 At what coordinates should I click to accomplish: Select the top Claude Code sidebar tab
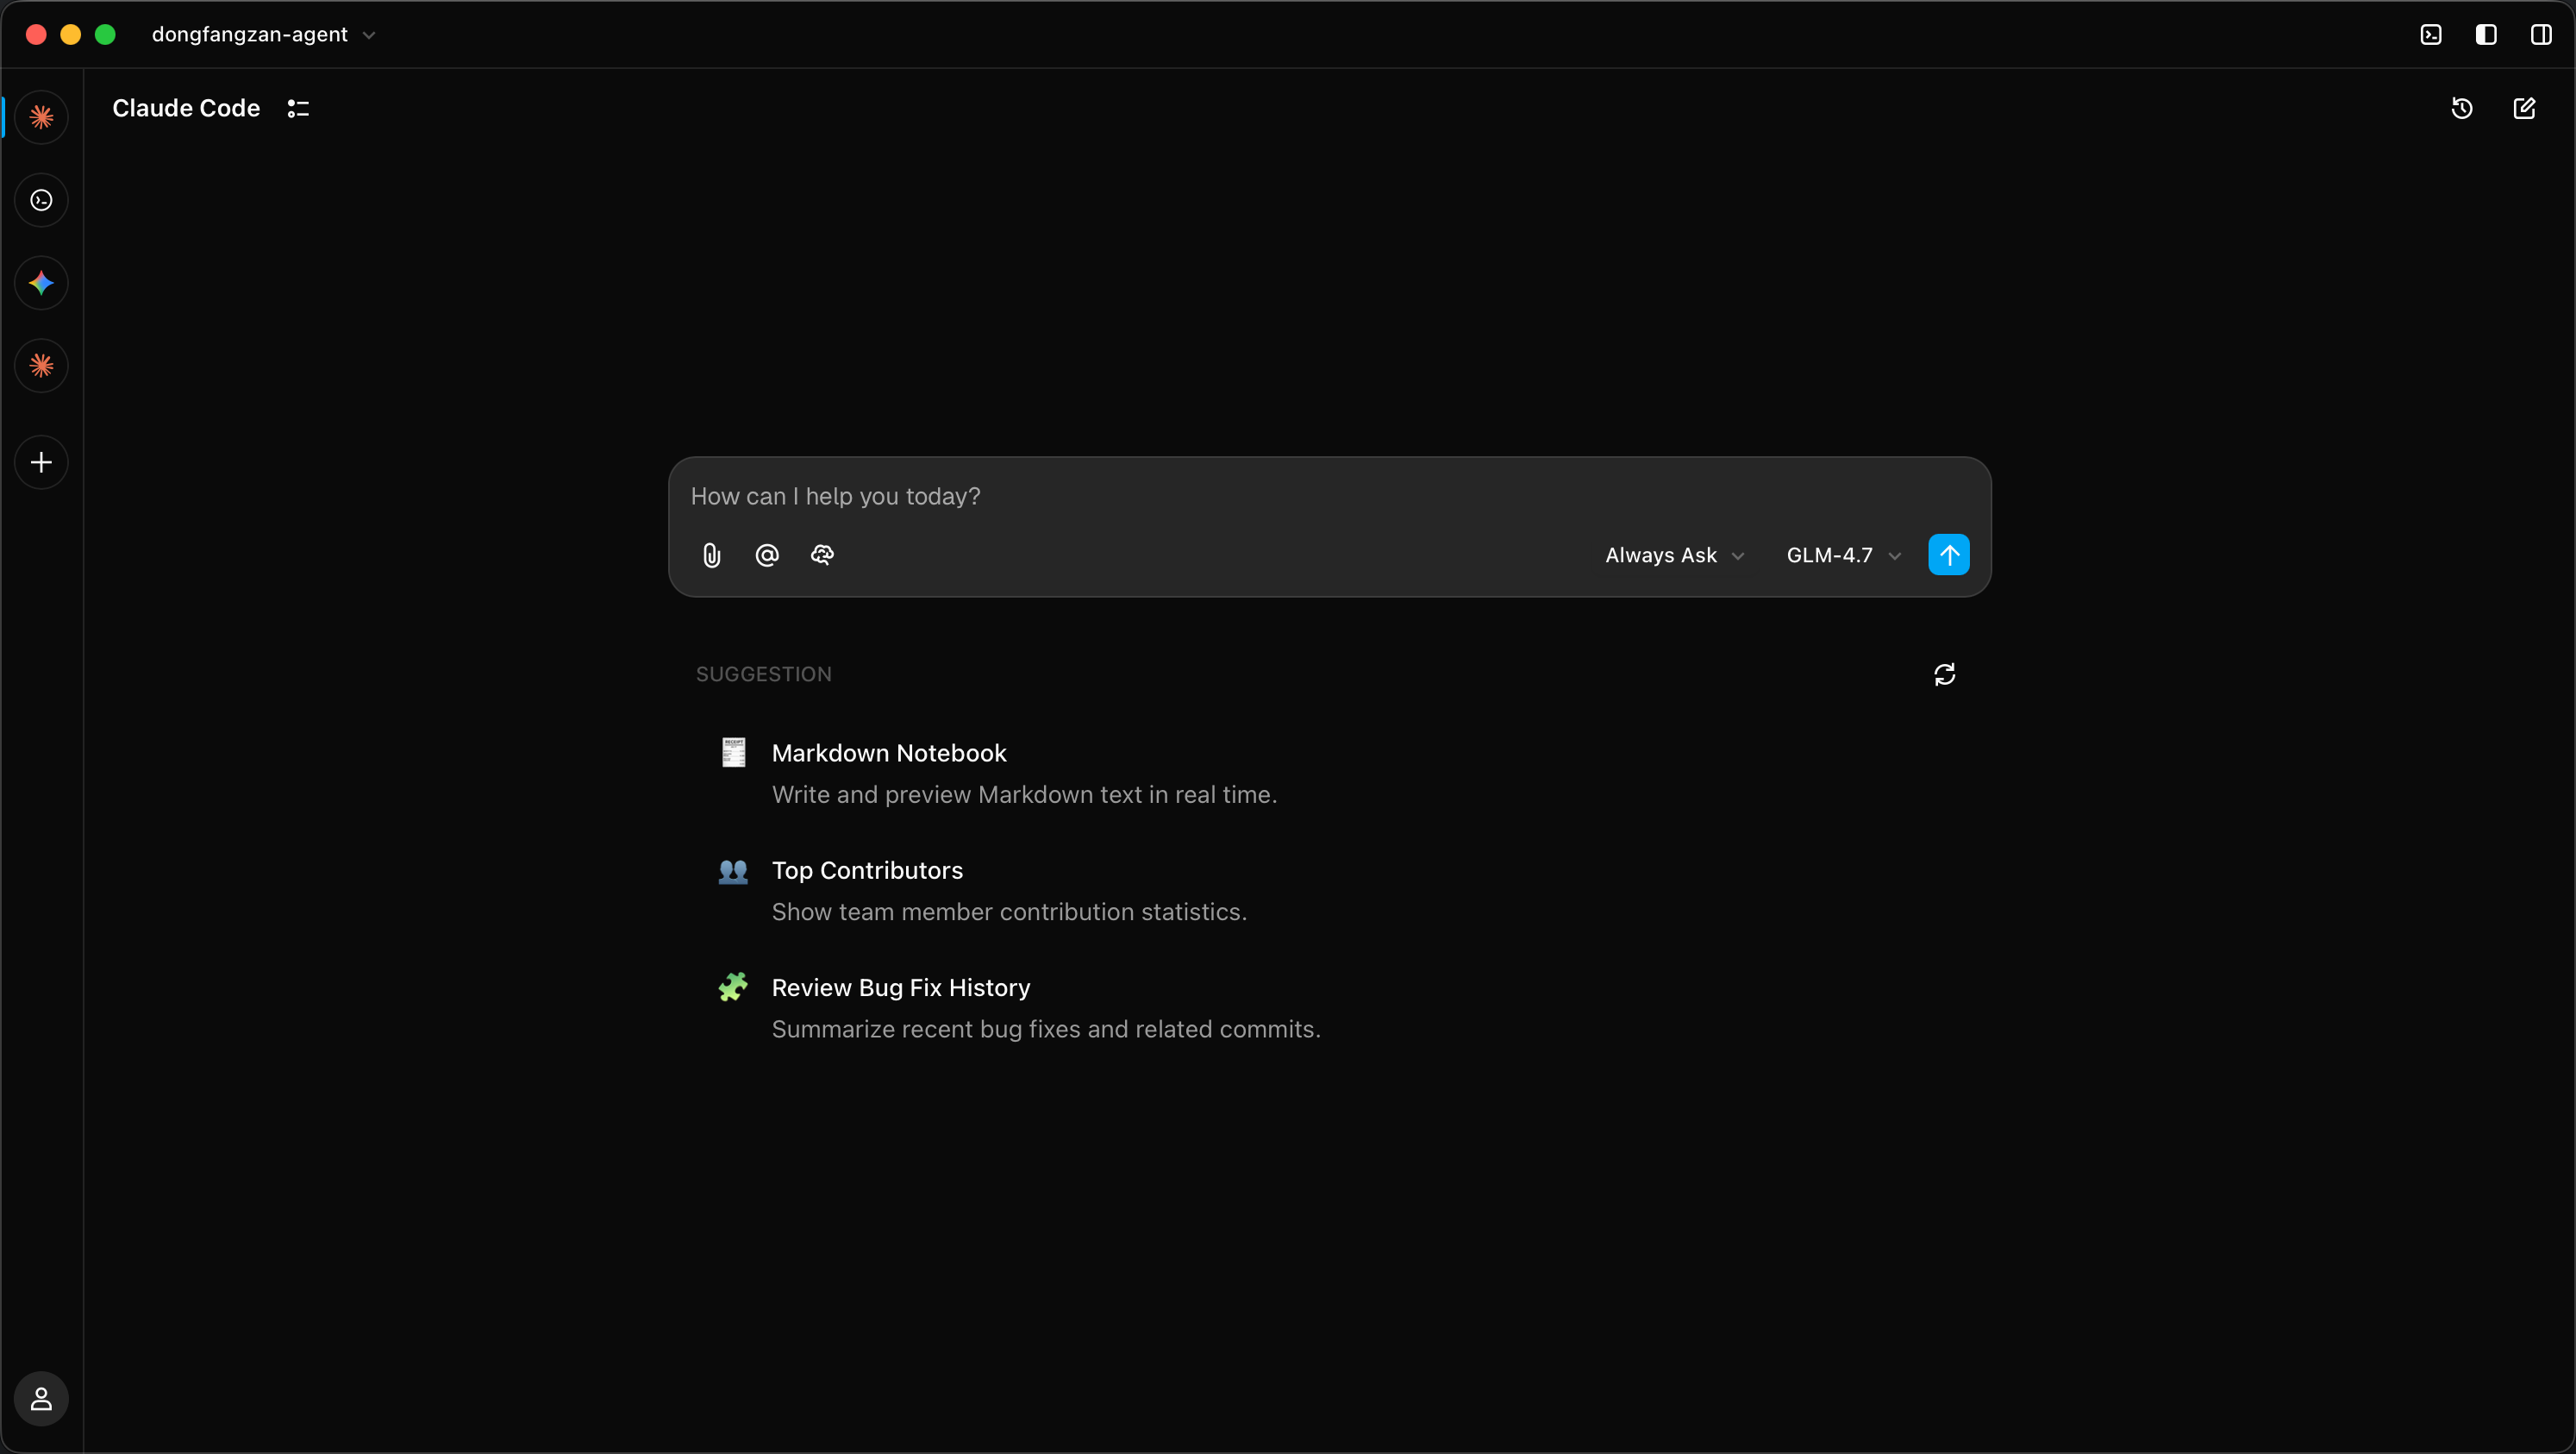(41, 117)
